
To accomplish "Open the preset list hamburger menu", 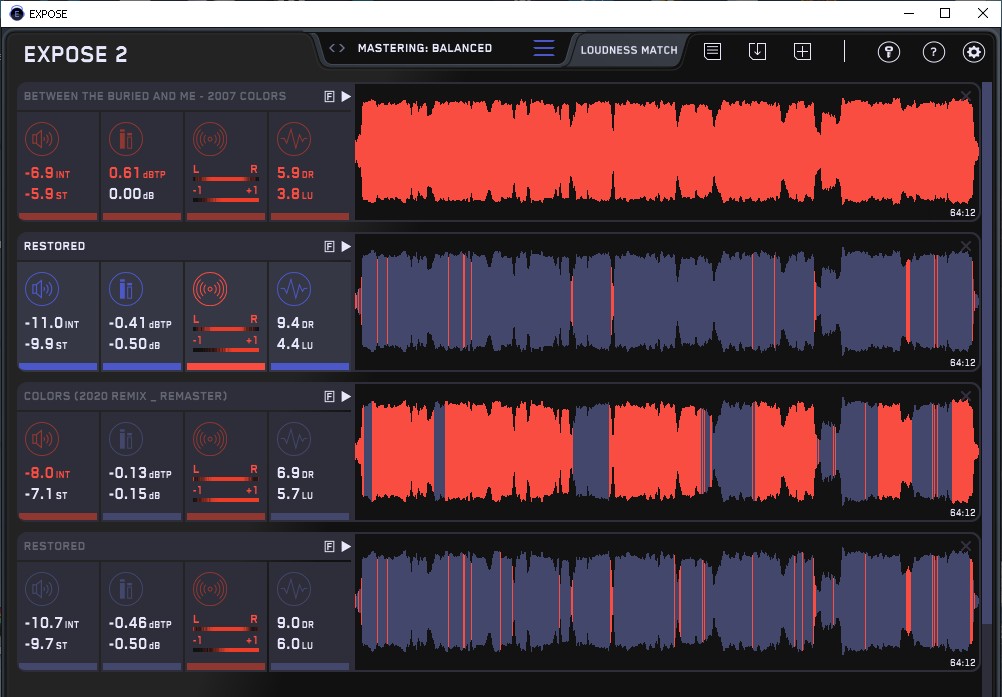I will [544, 49].
